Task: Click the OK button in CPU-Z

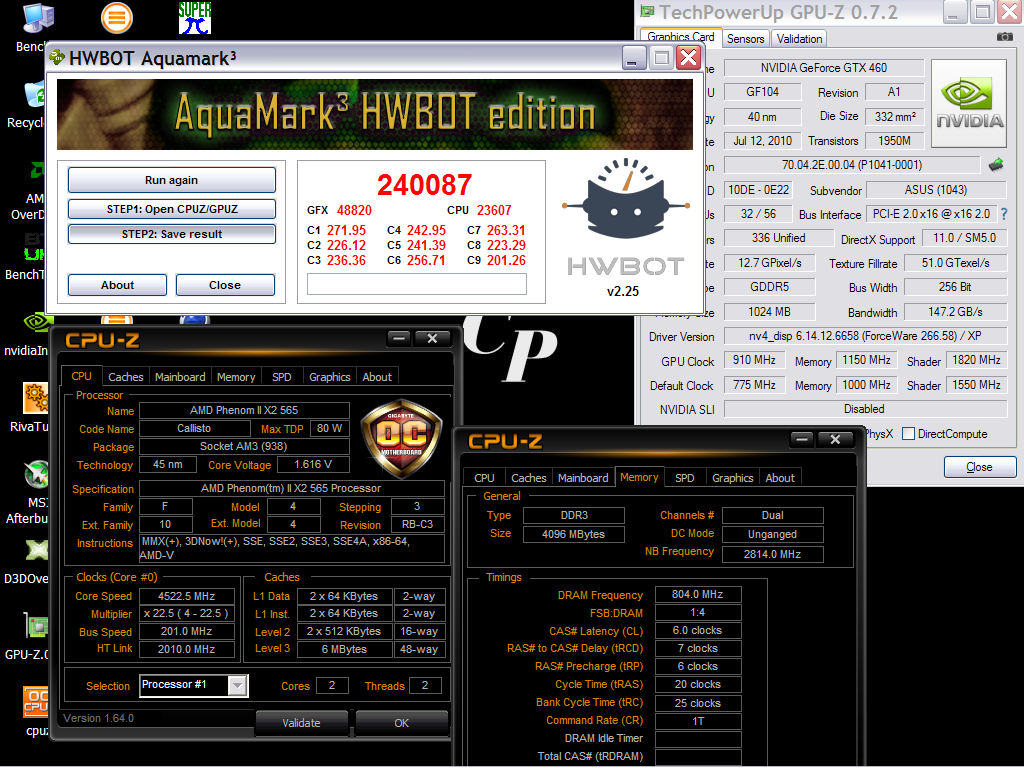Action: (402, 723)
